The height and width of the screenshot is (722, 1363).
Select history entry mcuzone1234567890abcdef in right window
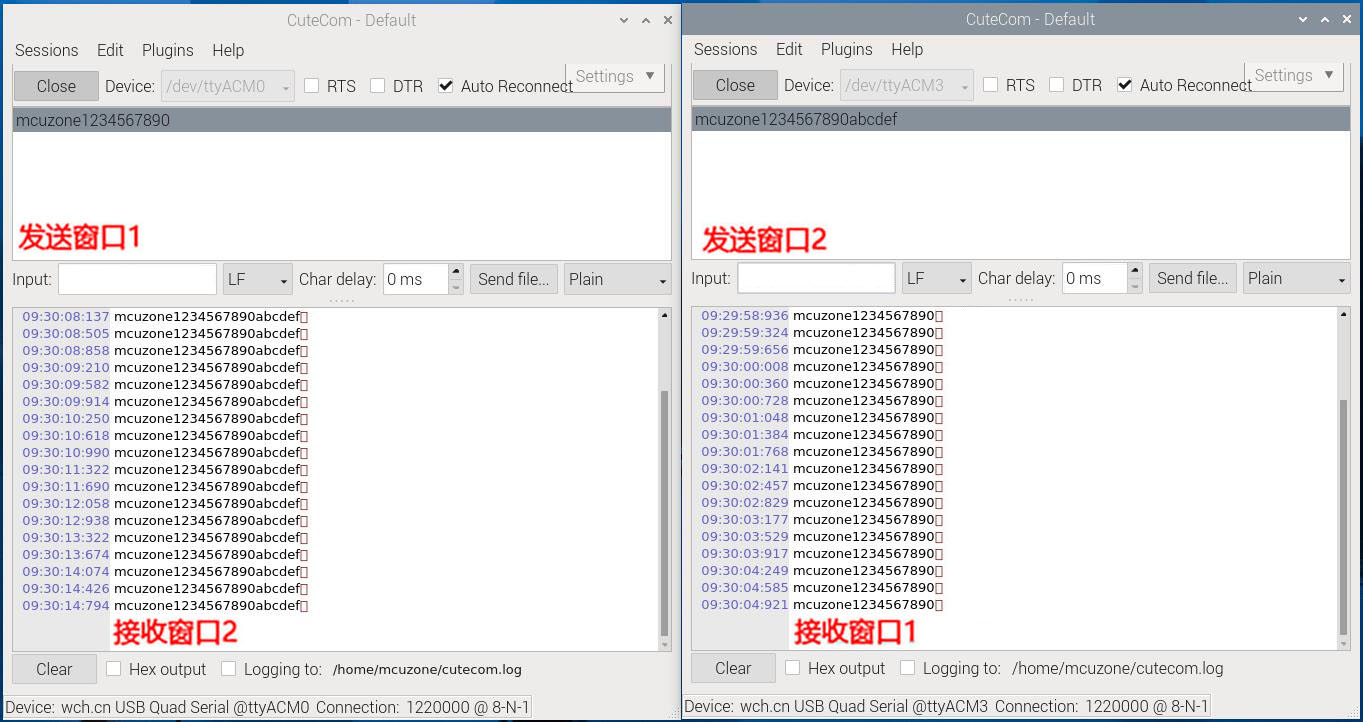point(1020,119)
